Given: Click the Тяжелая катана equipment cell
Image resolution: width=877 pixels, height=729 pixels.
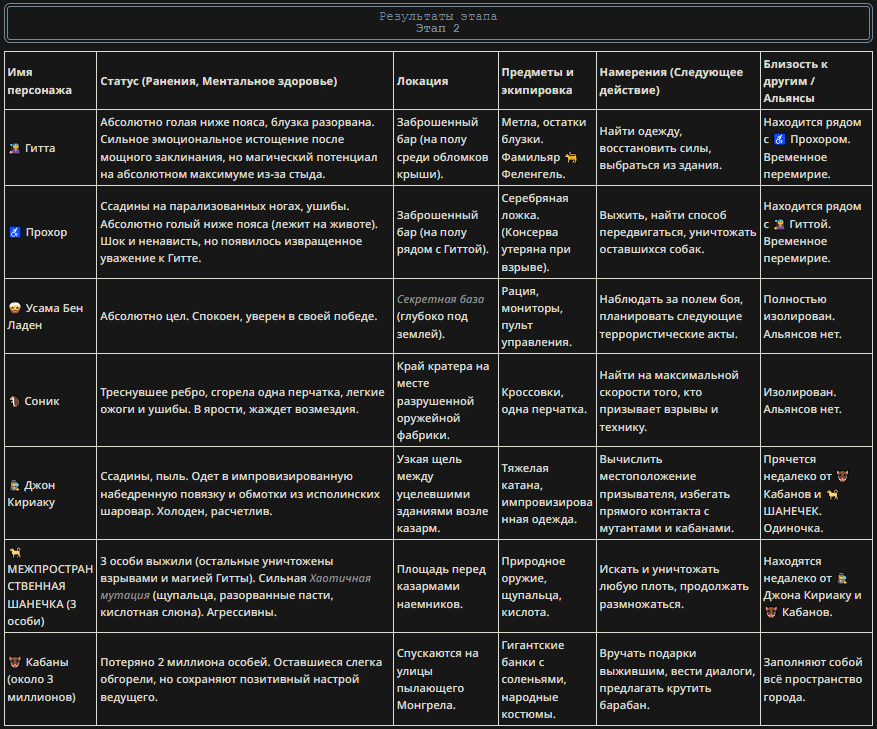Looking at the screenshot, I should (547, 493).
